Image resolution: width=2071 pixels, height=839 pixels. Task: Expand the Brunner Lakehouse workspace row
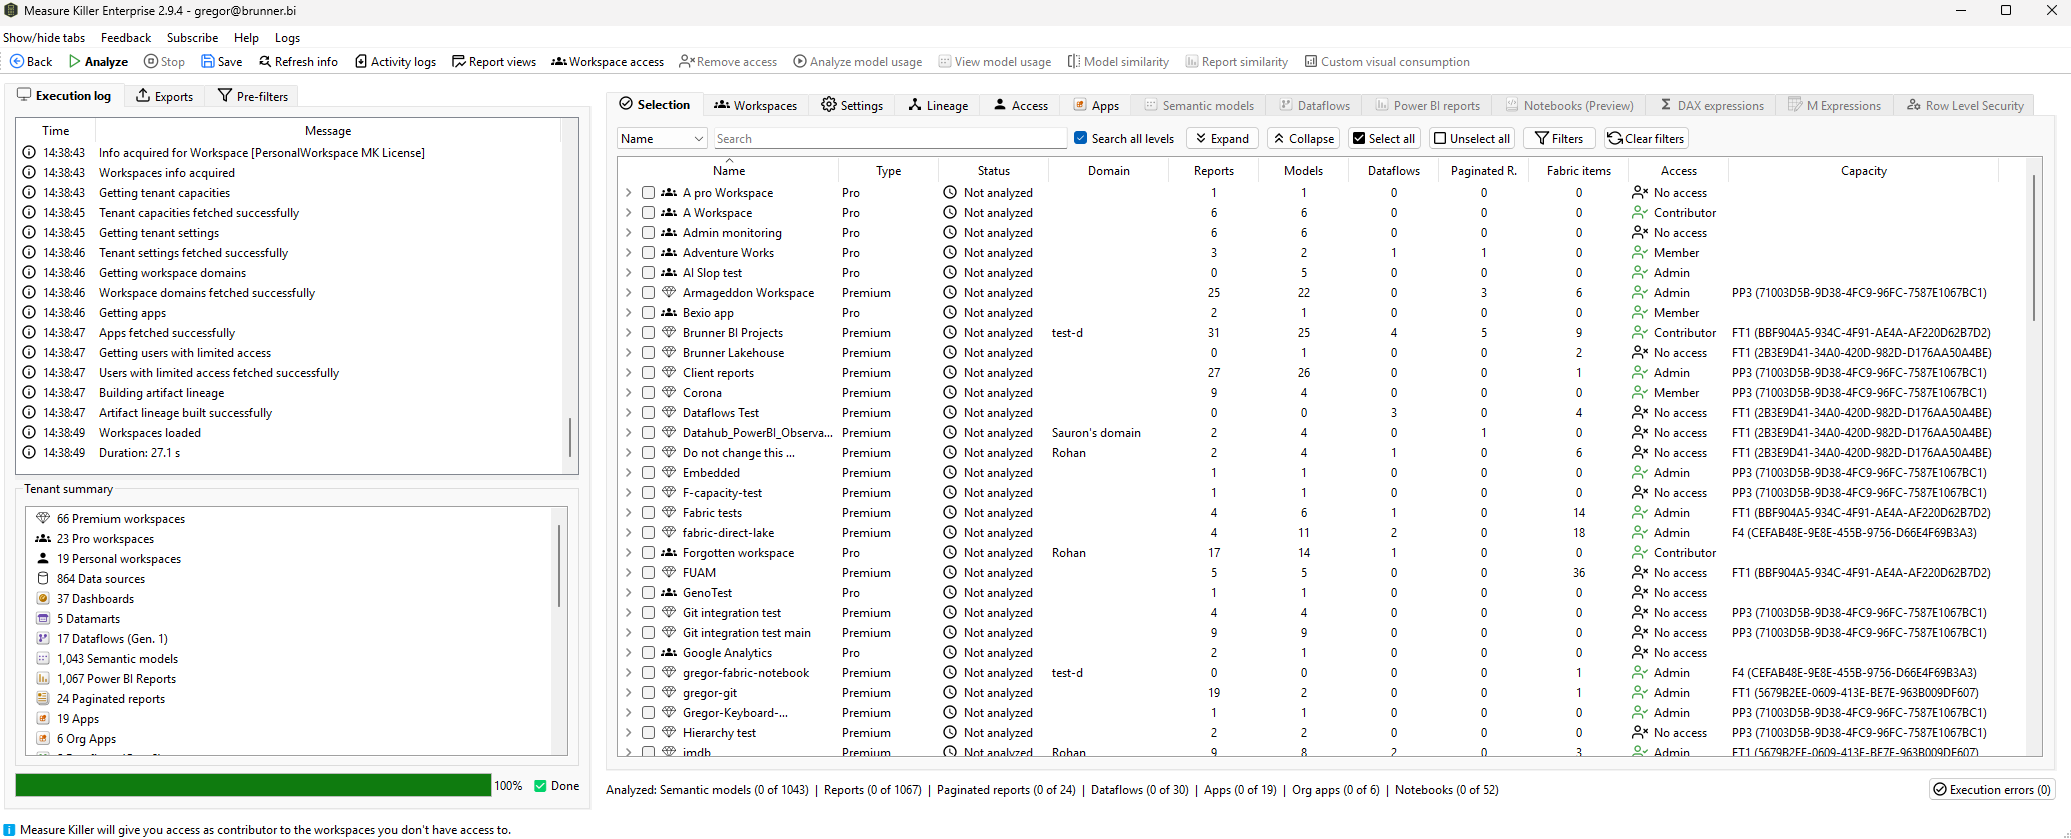point(628,352)
